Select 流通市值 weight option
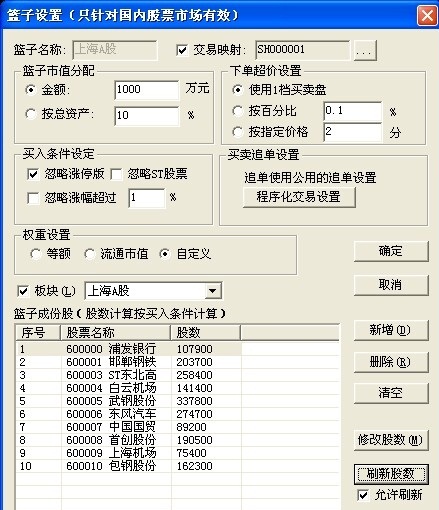Image resolution: width=439 pixels, height=510 pixels. point(89,254)
